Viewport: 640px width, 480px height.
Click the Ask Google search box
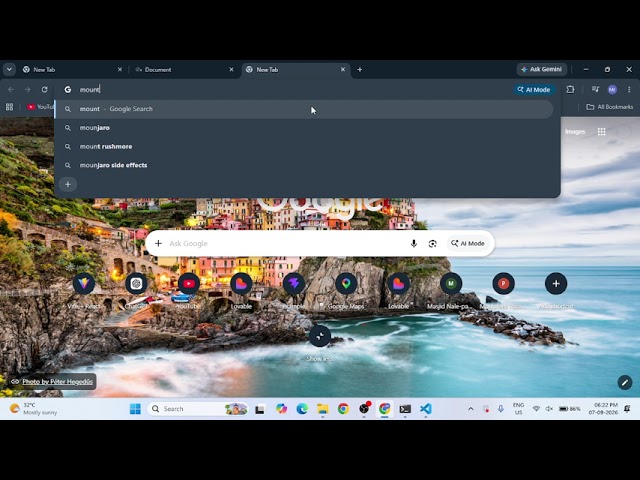(320, 244)
